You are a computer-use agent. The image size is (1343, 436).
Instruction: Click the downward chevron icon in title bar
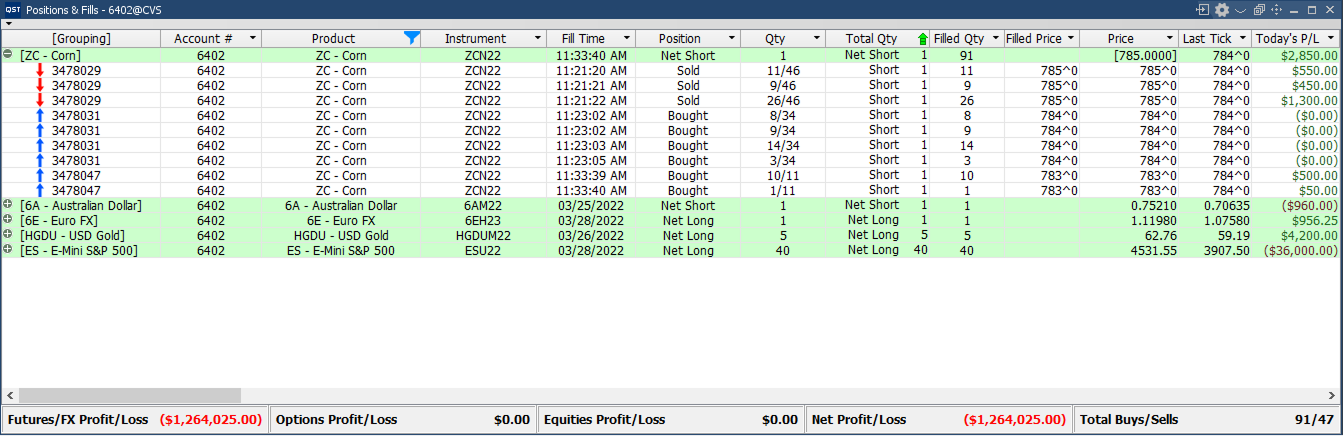click(1240, 9)
